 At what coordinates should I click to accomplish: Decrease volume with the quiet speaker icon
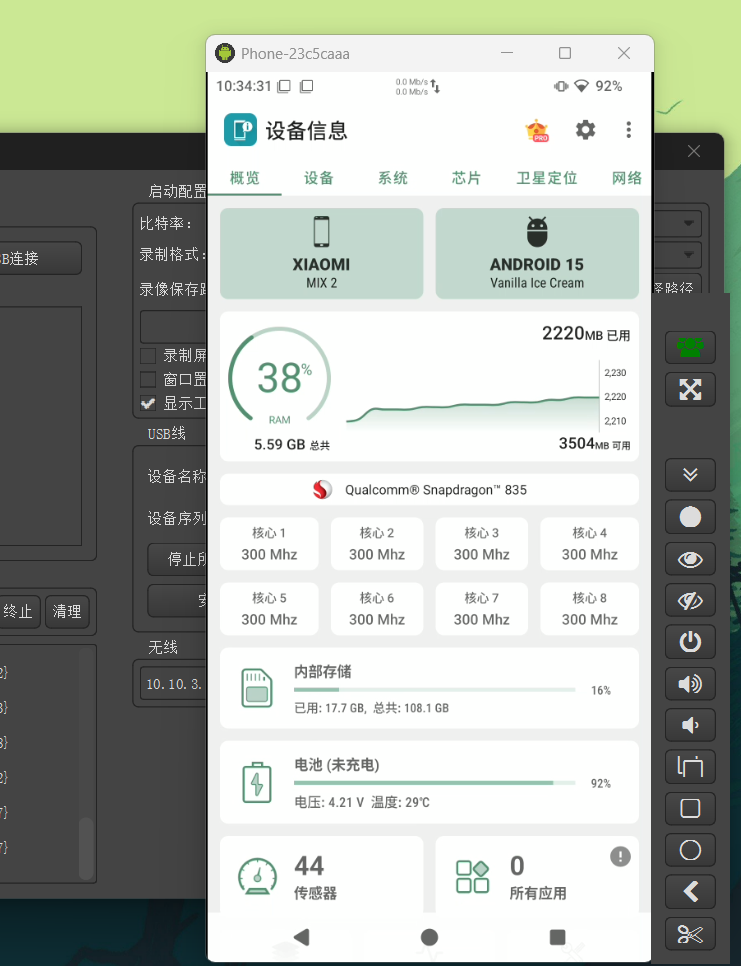tap(690, 725)
